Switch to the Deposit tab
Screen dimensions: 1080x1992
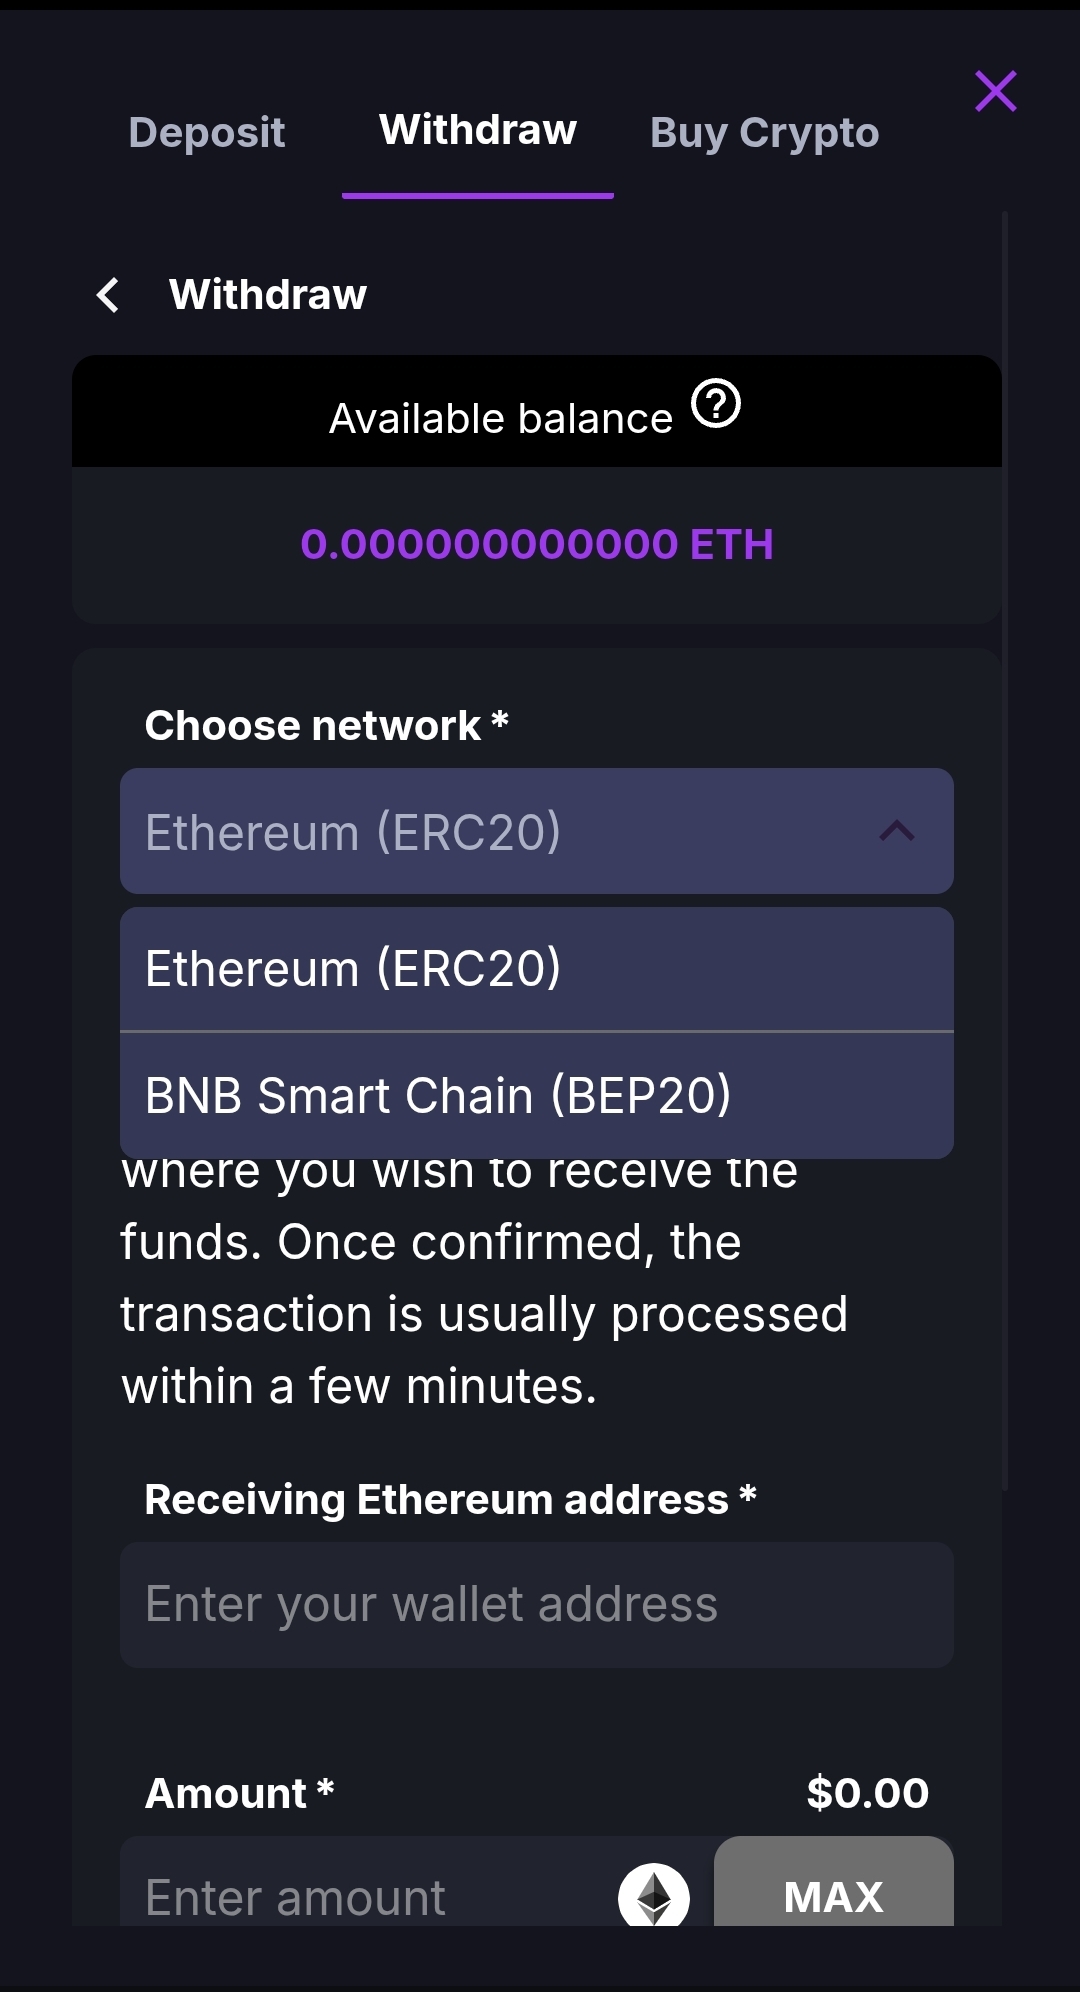tap(207, 132)
